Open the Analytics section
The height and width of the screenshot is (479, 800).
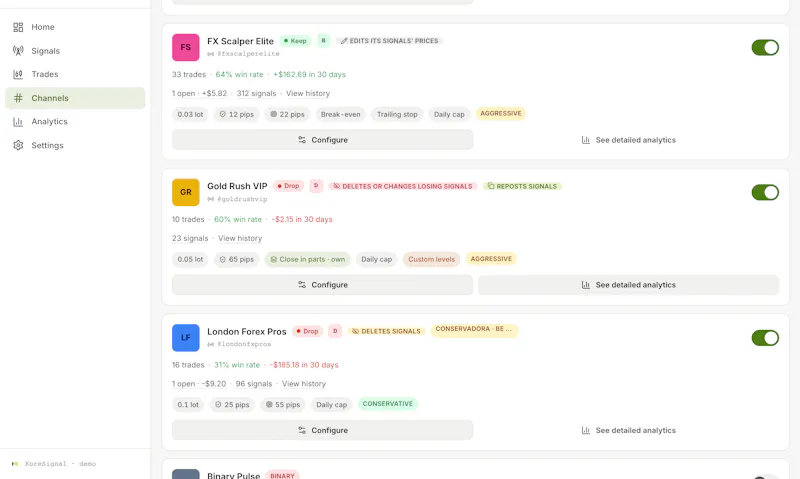75,121
